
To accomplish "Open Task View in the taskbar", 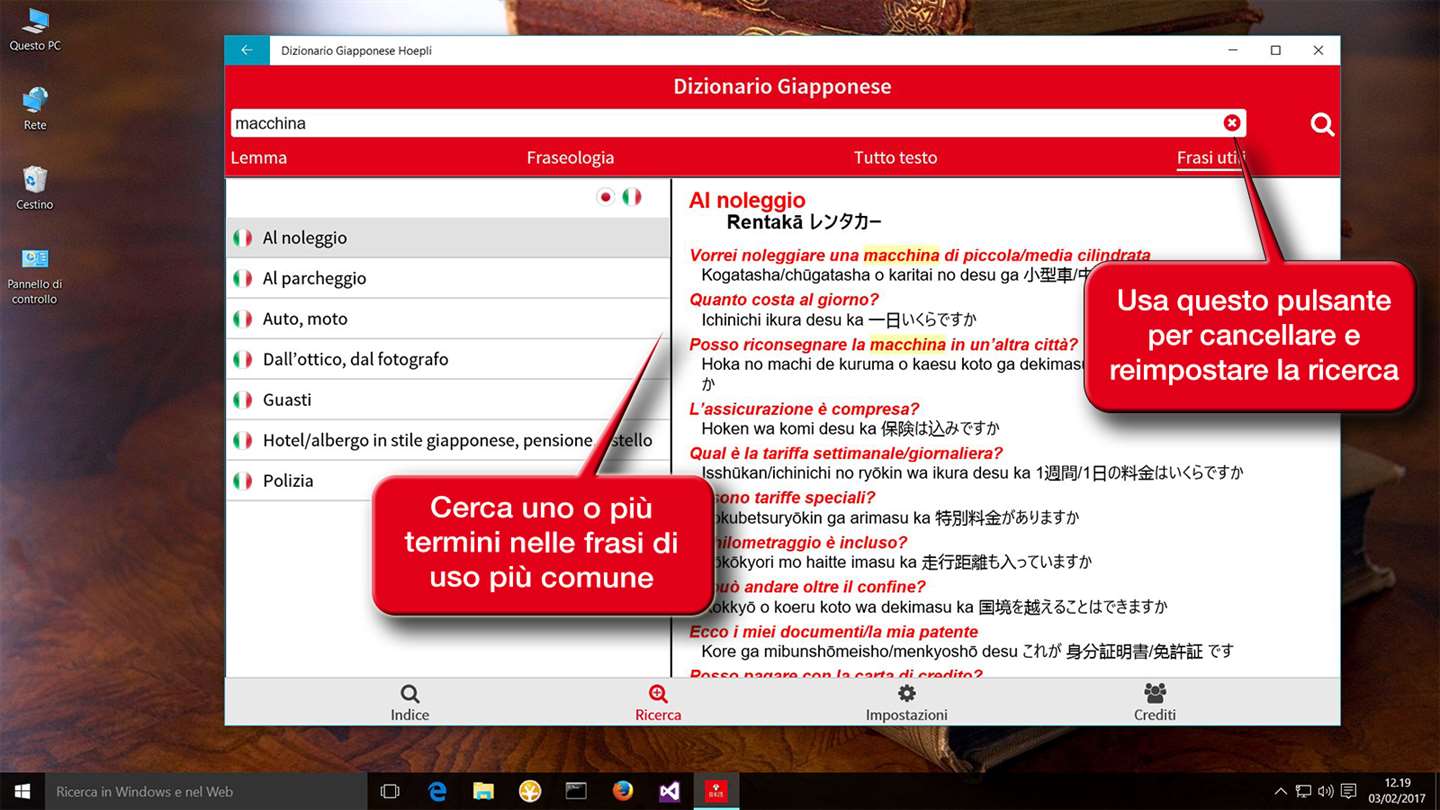I will pyautogui.click(x=390, y=791).
